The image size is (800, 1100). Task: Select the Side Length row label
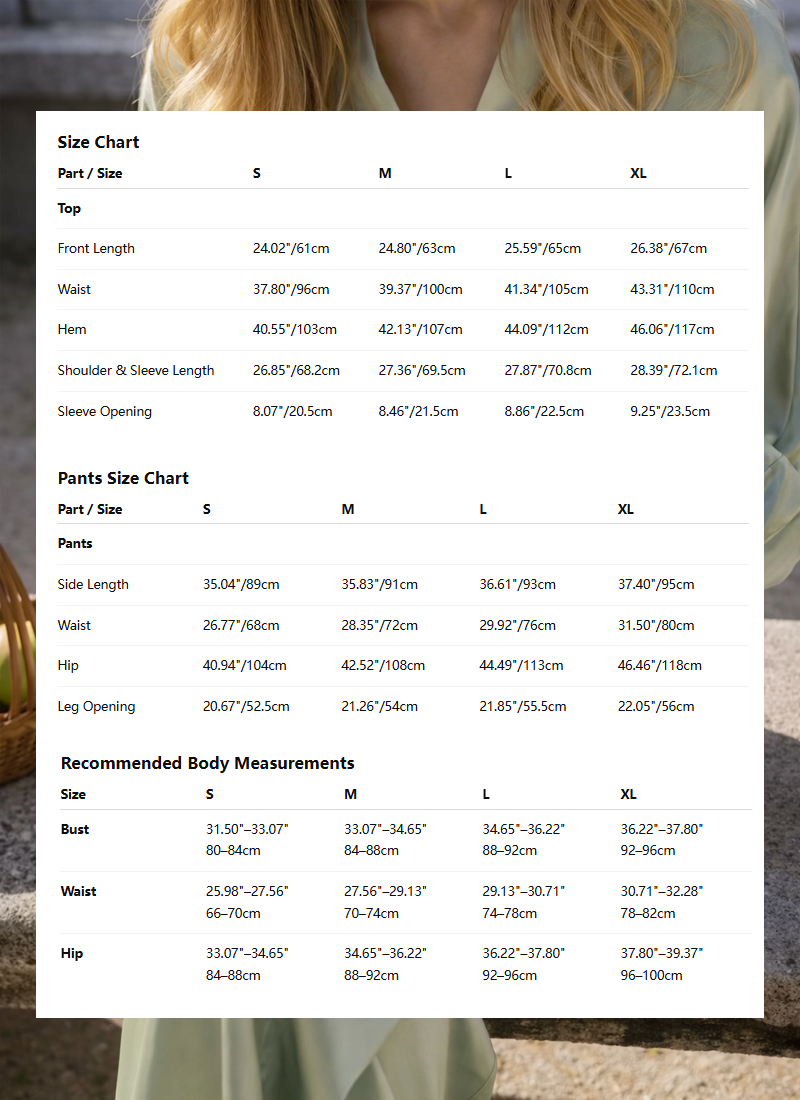[x=93, y=584]
